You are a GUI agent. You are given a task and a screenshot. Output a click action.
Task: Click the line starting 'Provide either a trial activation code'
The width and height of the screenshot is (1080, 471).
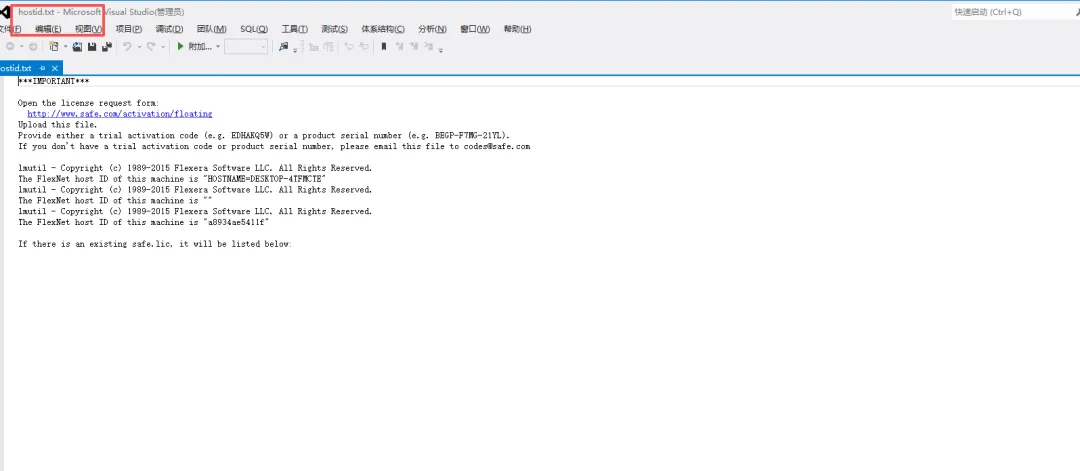click(264, 136)
